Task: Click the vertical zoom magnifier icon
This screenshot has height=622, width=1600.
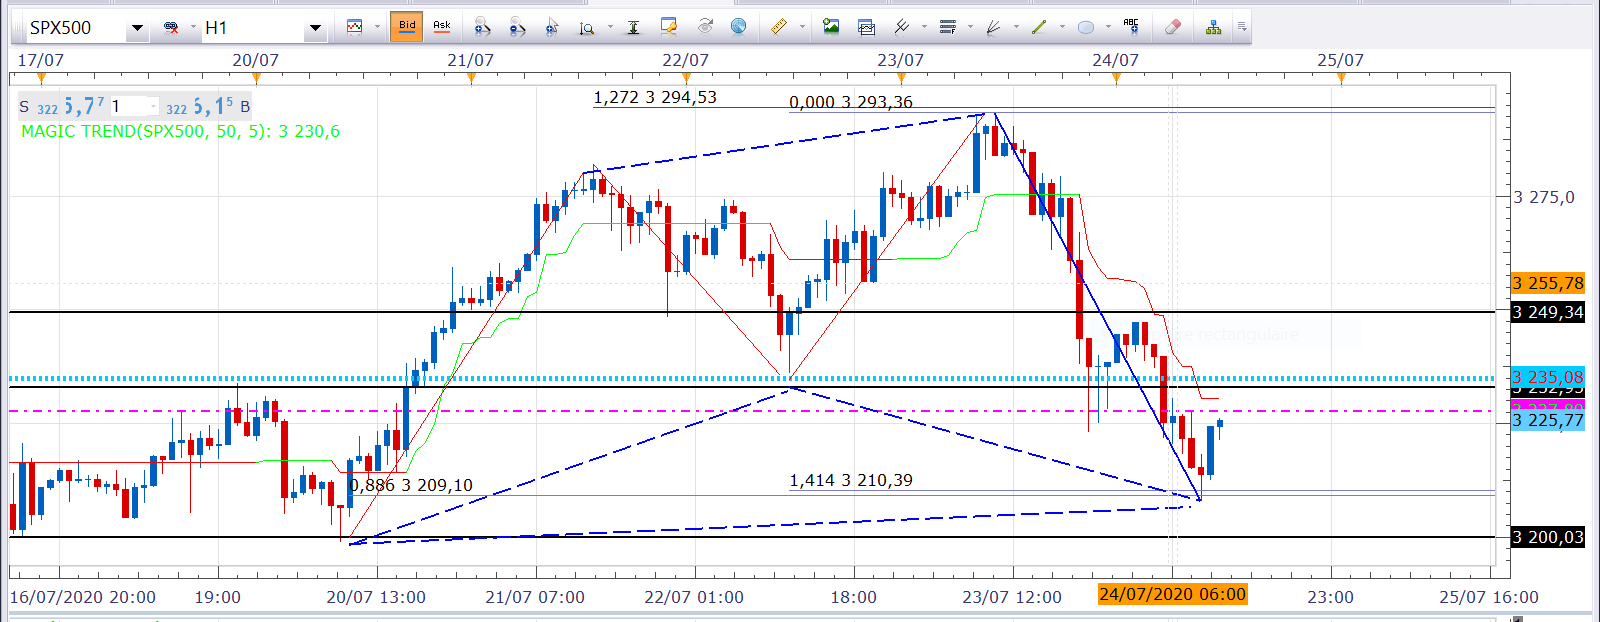Action: tap(587, 27)
